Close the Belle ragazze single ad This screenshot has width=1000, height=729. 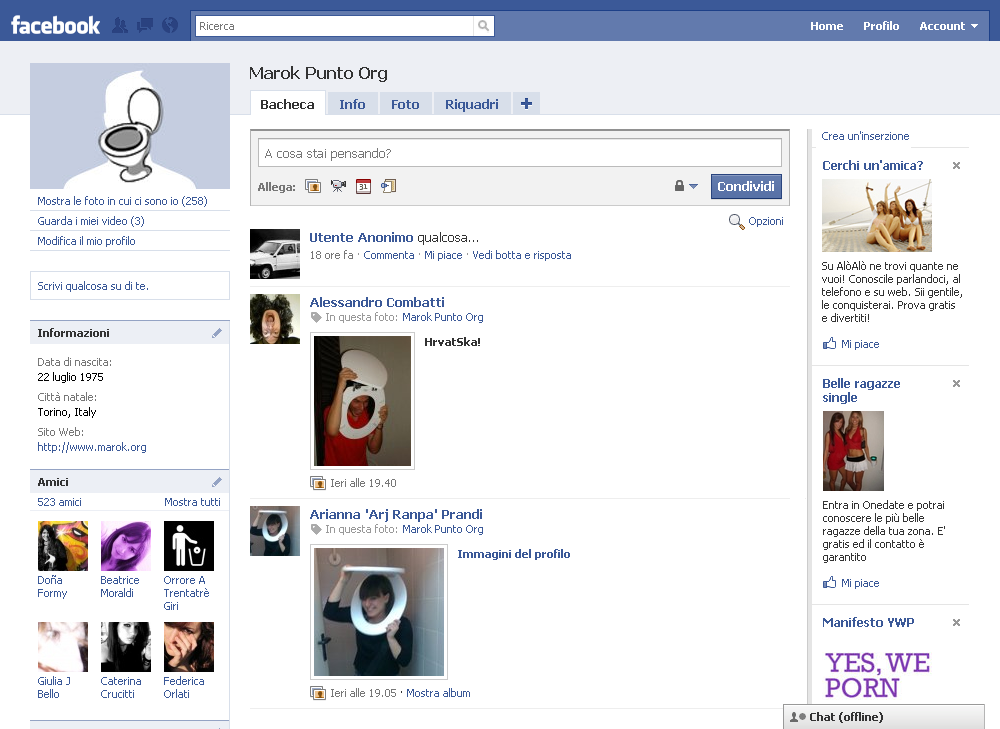(x=956, y=384)
